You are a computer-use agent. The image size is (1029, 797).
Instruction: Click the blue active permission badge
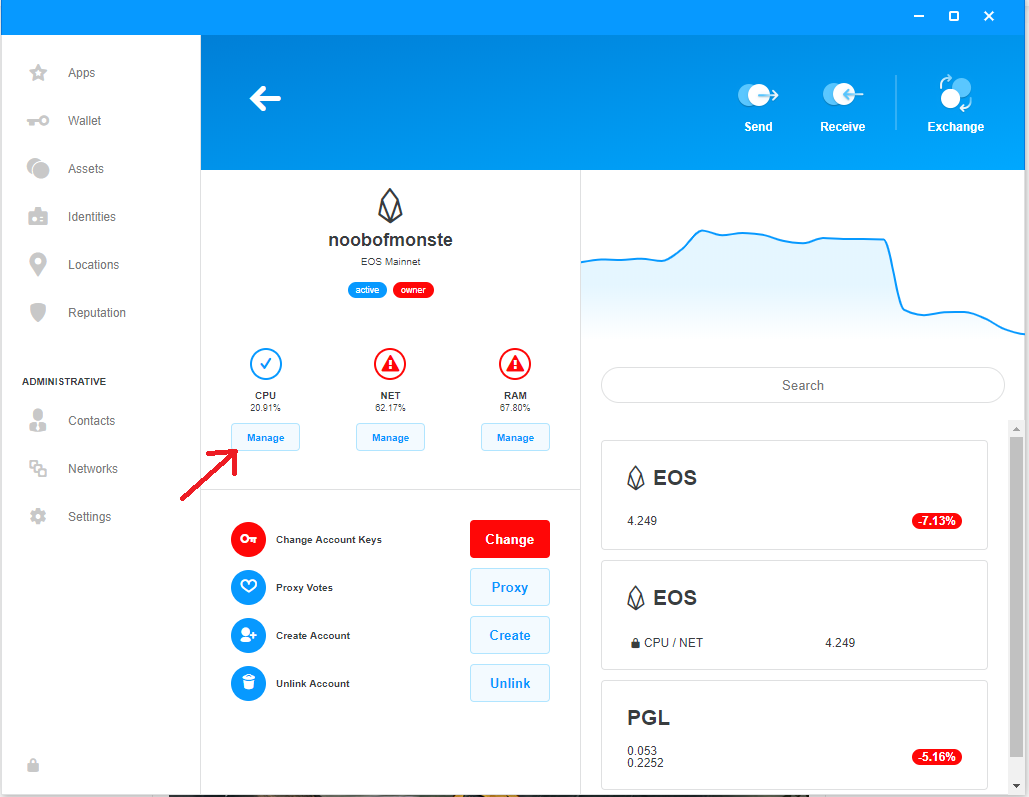point(368,290)
